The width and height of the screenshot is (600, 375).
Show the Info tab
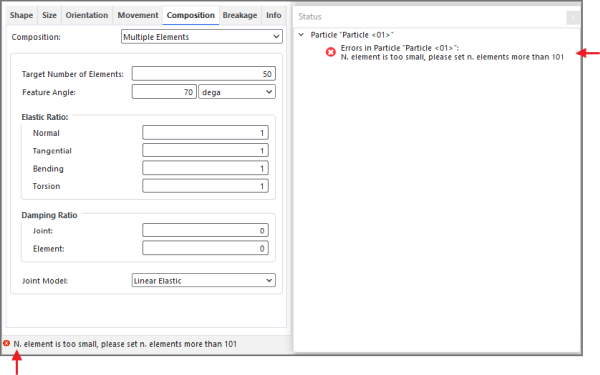[x=274, y=15]
